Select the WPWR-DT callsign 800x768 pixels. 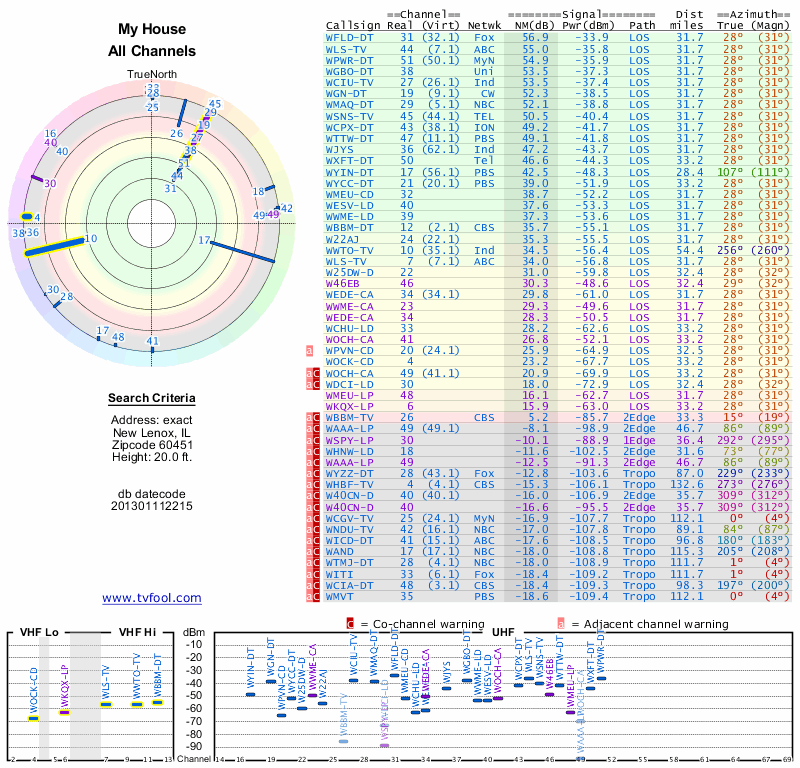[x=349, y=60]
